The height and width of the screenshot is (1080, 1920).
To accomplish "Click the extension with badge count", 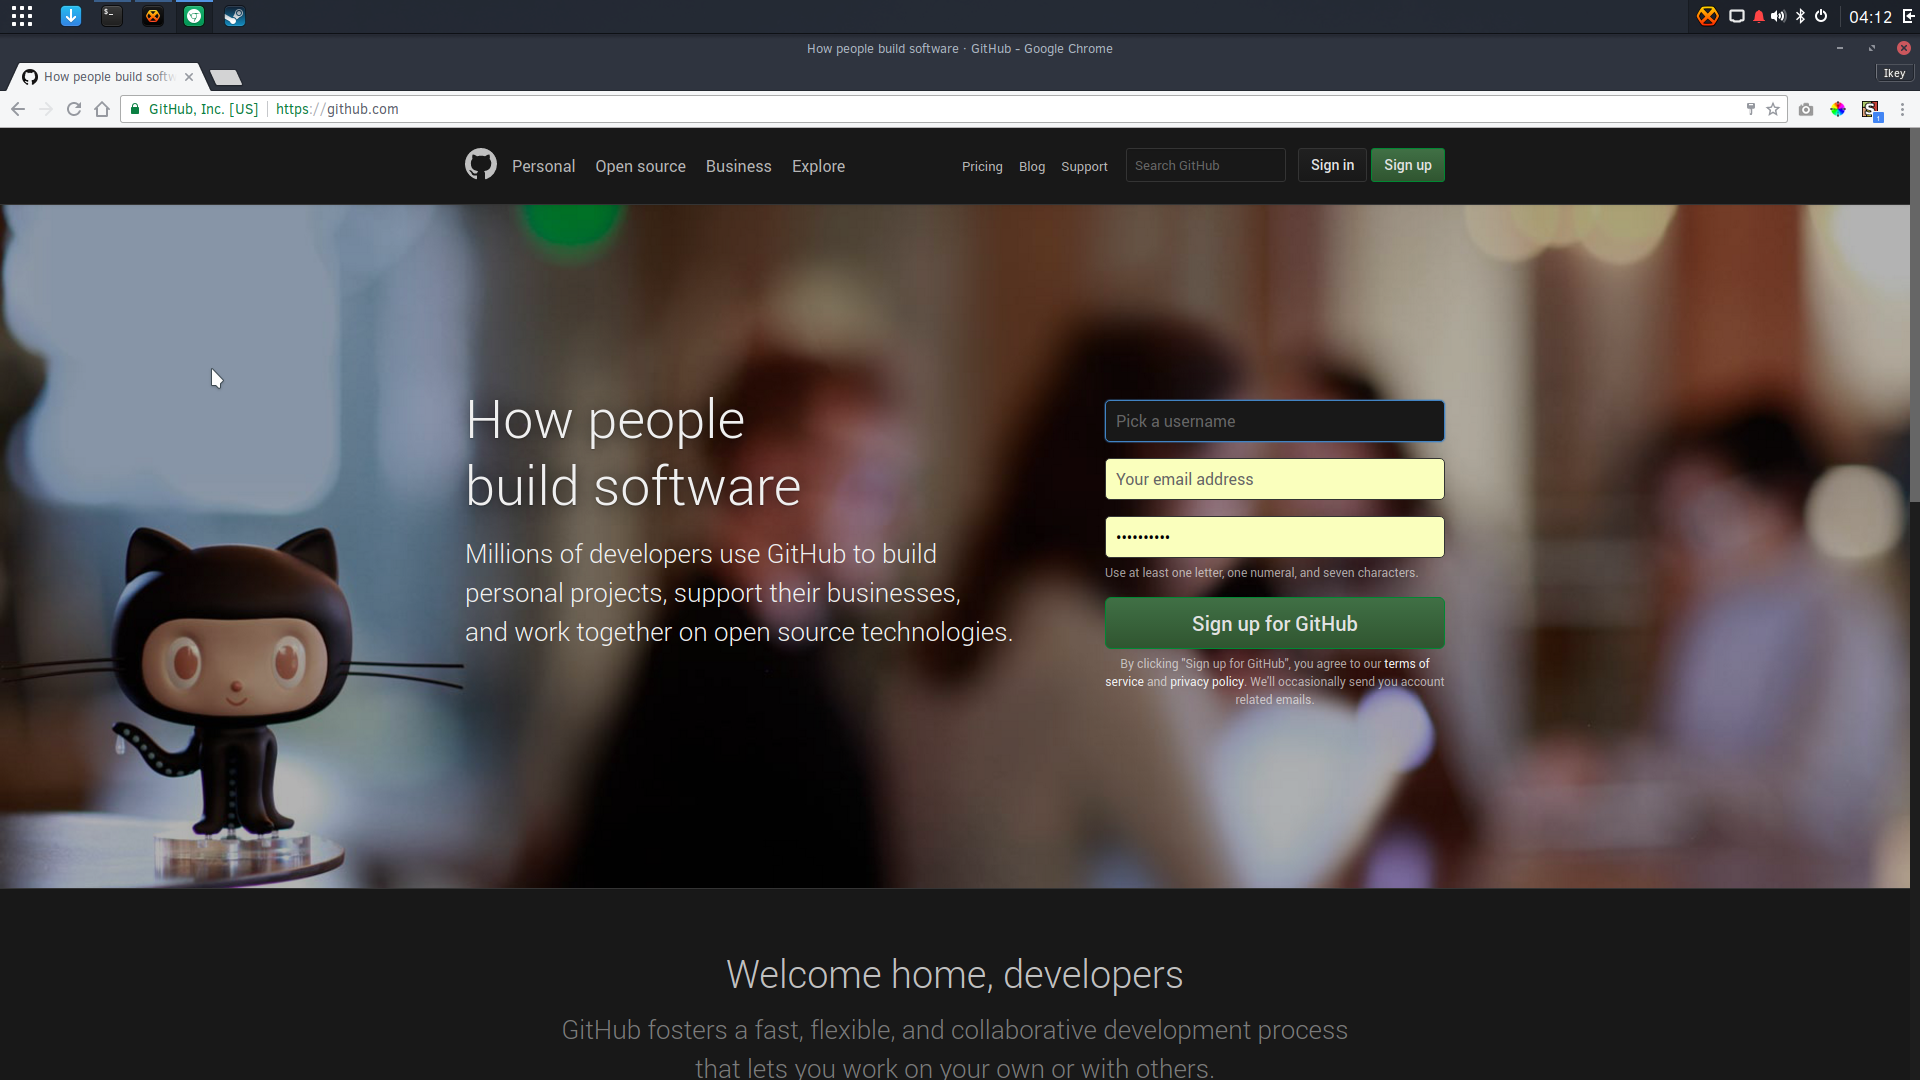I will coord(1871,110).
